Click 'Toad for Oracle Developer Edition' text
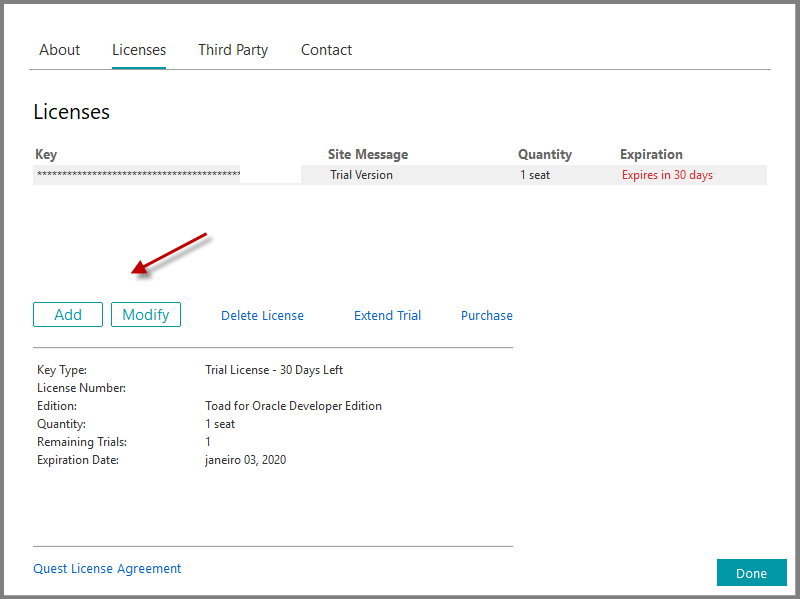 pos(293,406)
